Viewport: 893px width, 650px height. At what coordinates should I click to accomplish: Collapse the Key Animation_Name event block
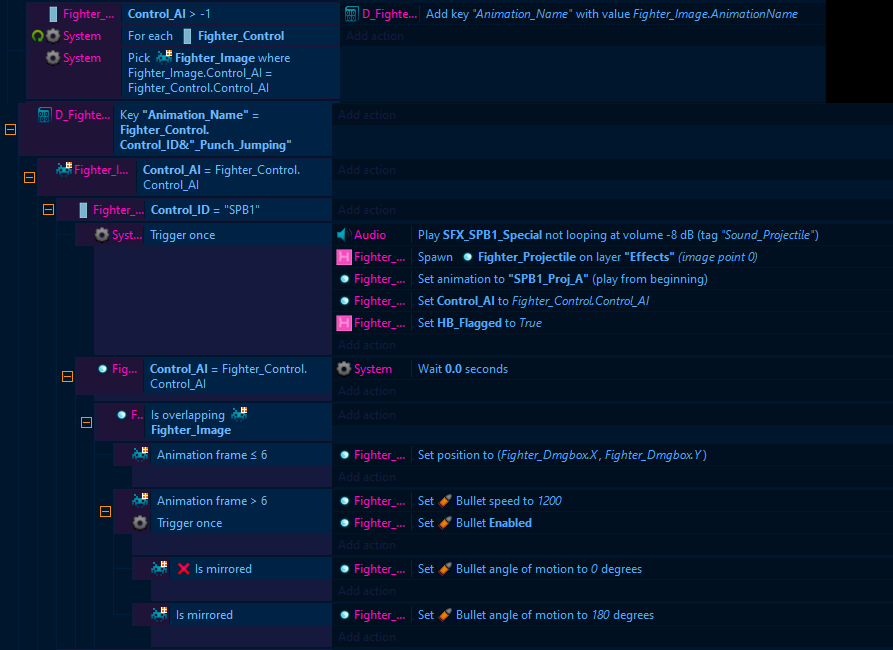pos(10,130)
